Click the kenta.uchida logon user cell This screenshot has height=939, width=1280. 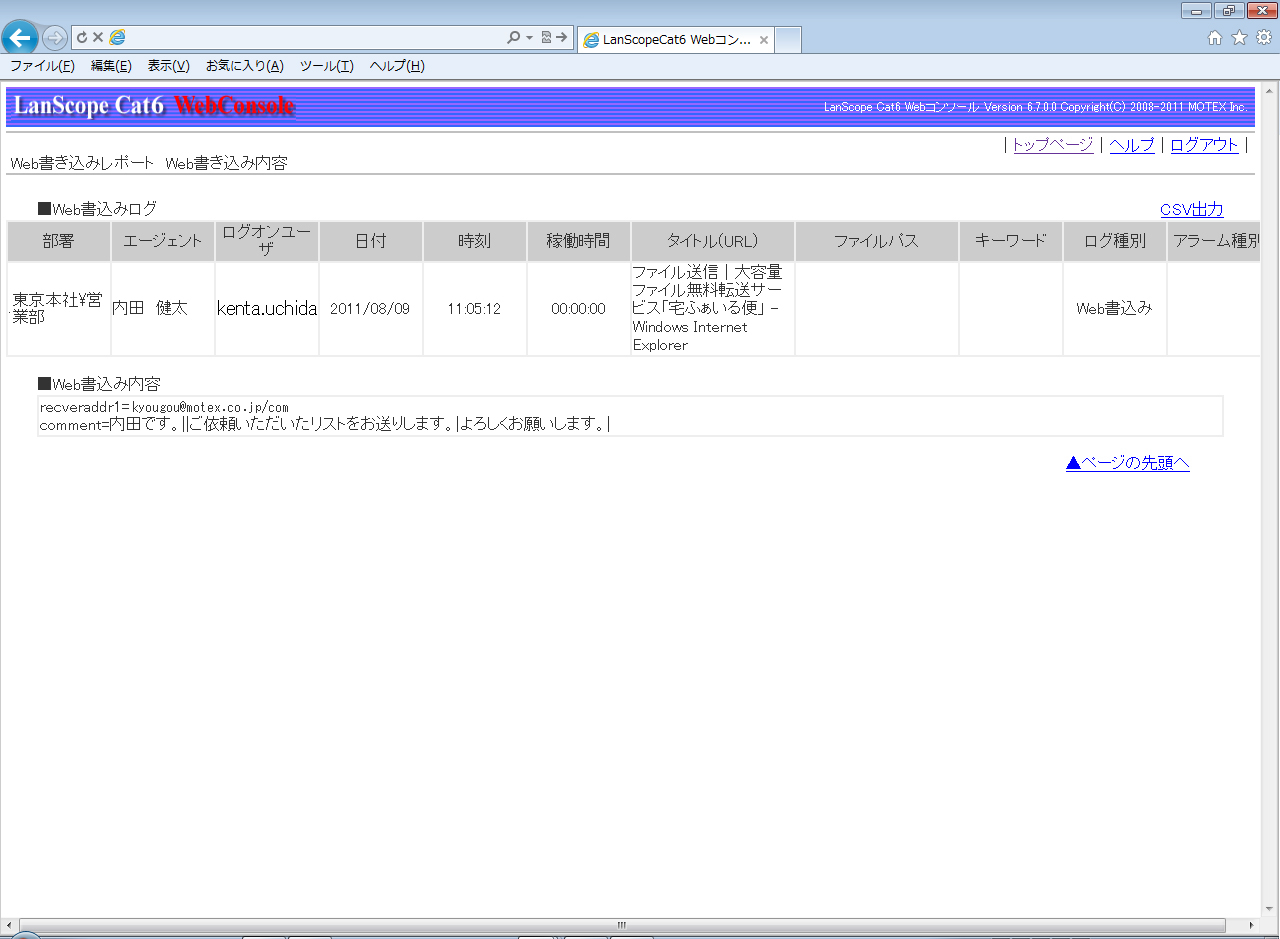(267, 309)
